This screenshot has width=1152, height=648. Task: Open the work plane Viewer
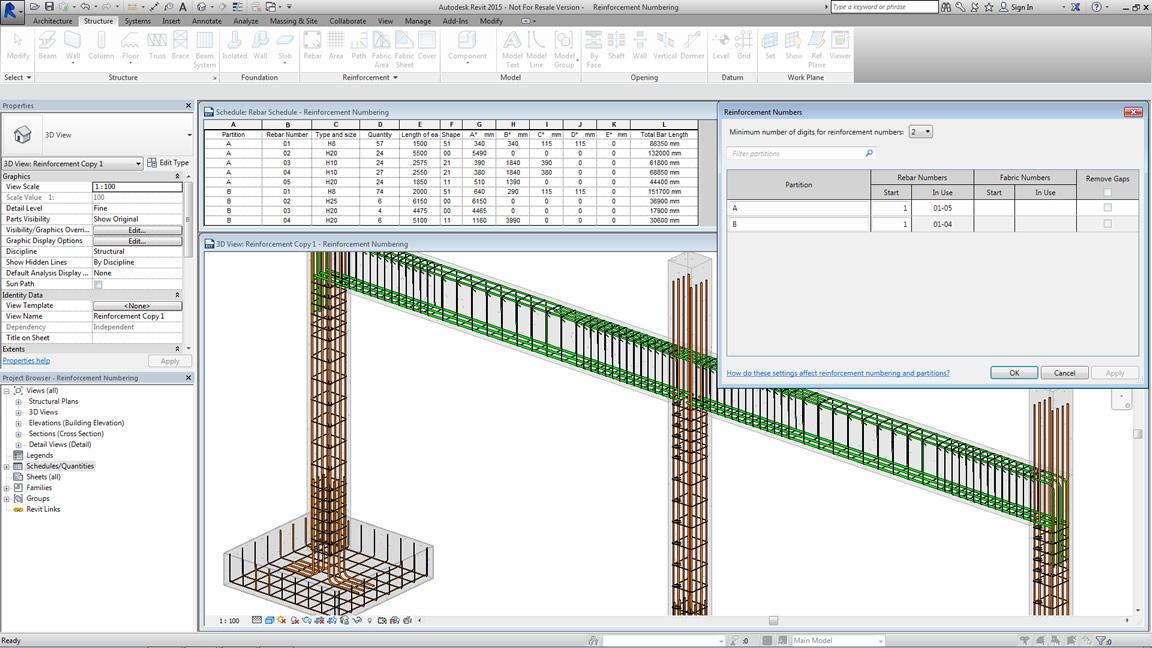pos(840,46)
